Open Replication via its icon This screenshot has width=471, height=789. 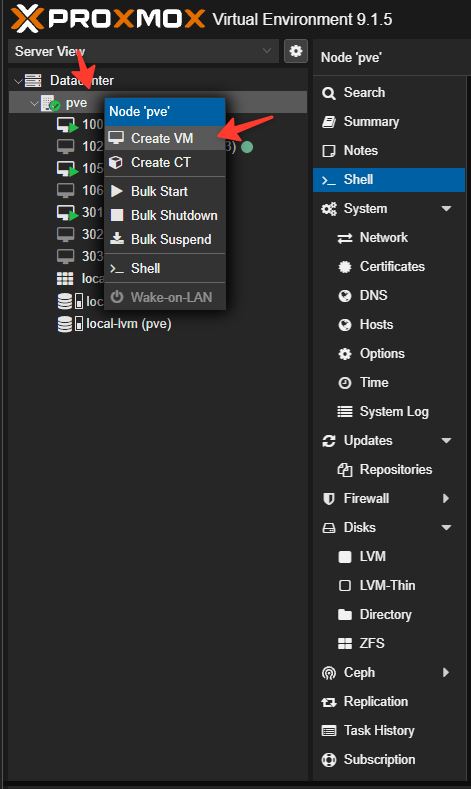[329, 702]
